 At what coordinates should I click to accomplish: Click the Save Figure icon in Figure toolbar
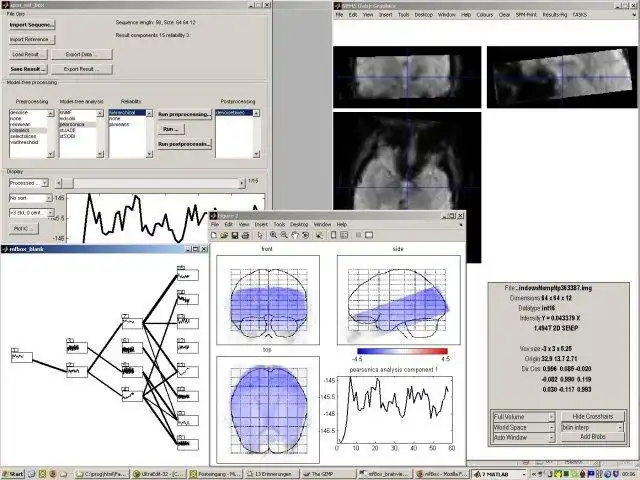click(234, 235)
